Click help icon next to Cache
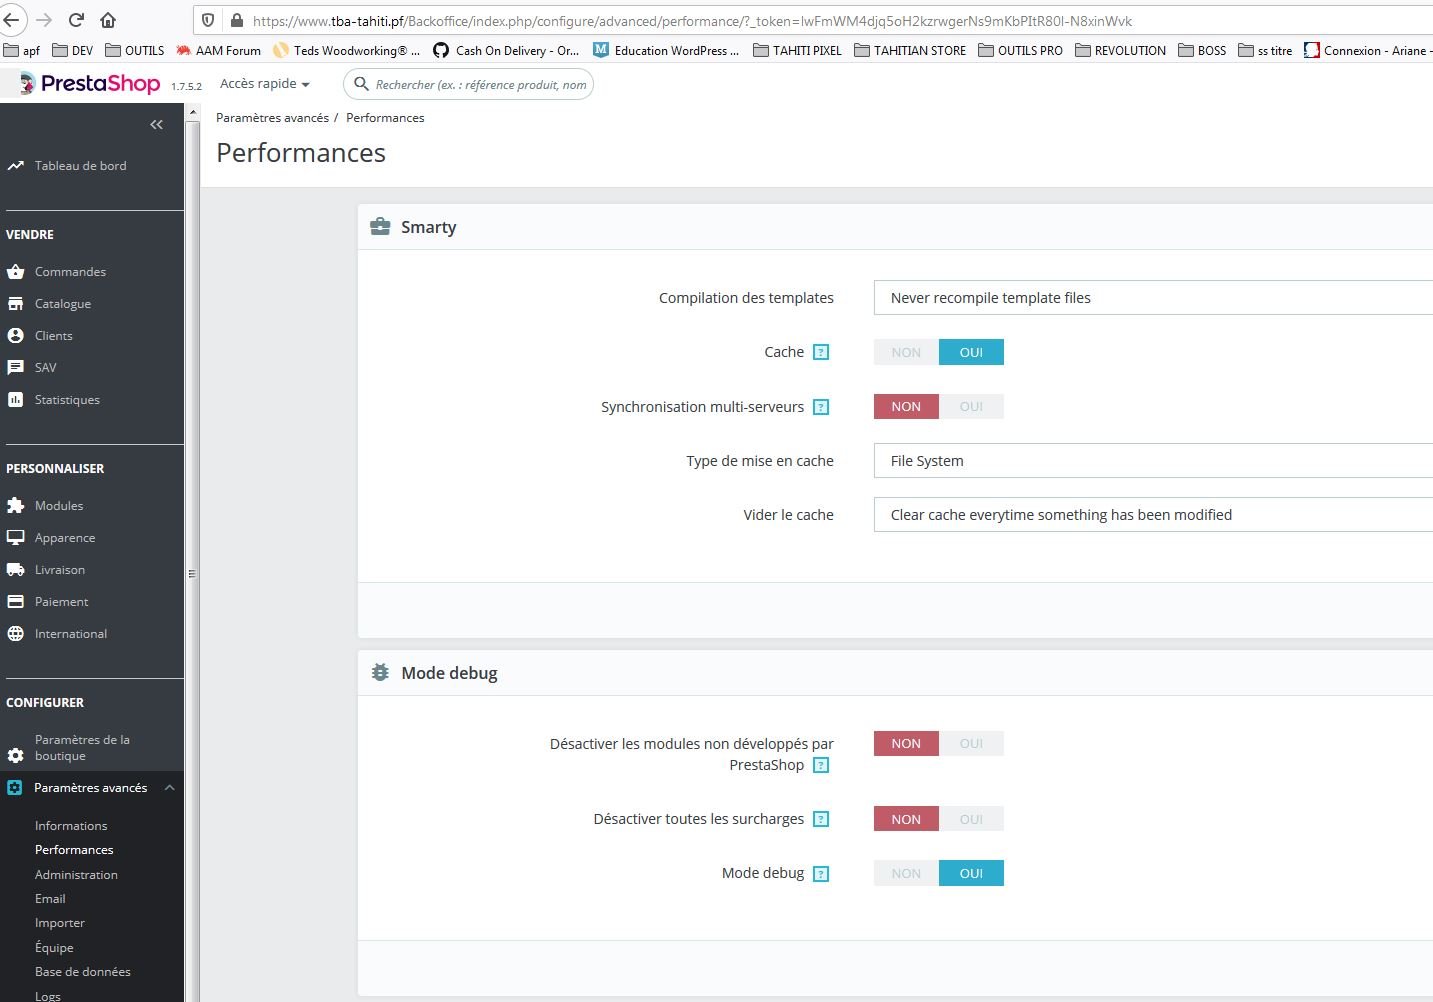The width and height of the screenshot is (1433, 1002). (821, 352)
